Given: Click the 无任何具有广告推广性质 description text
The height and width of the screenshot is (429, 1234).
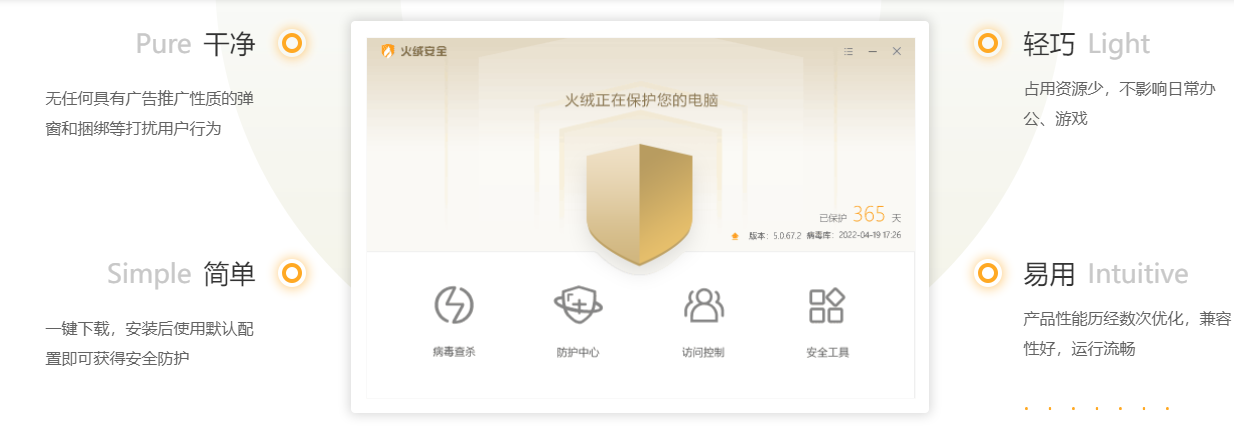Looking at the screenshot, I should coord(149,114).
